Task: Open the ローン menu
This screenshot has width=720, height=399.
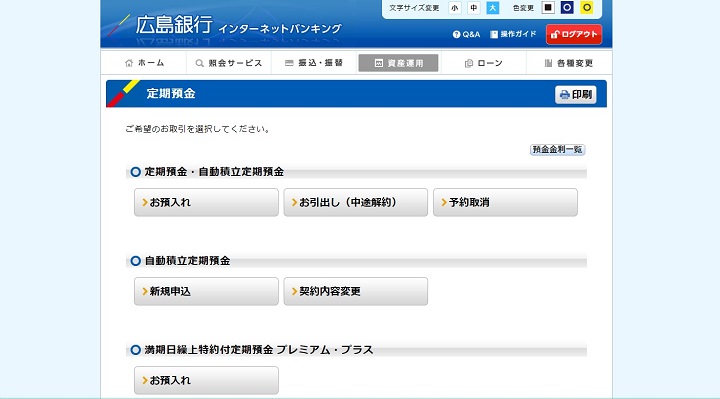Action: coord(484,63)
